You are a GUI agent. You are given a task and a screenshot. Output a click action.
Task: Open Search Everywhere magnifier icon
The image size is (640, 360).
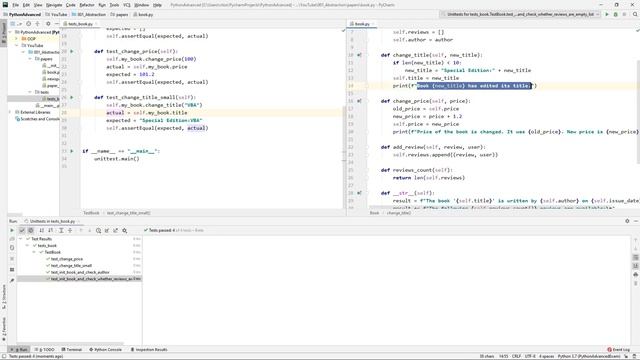pos(635,14)
